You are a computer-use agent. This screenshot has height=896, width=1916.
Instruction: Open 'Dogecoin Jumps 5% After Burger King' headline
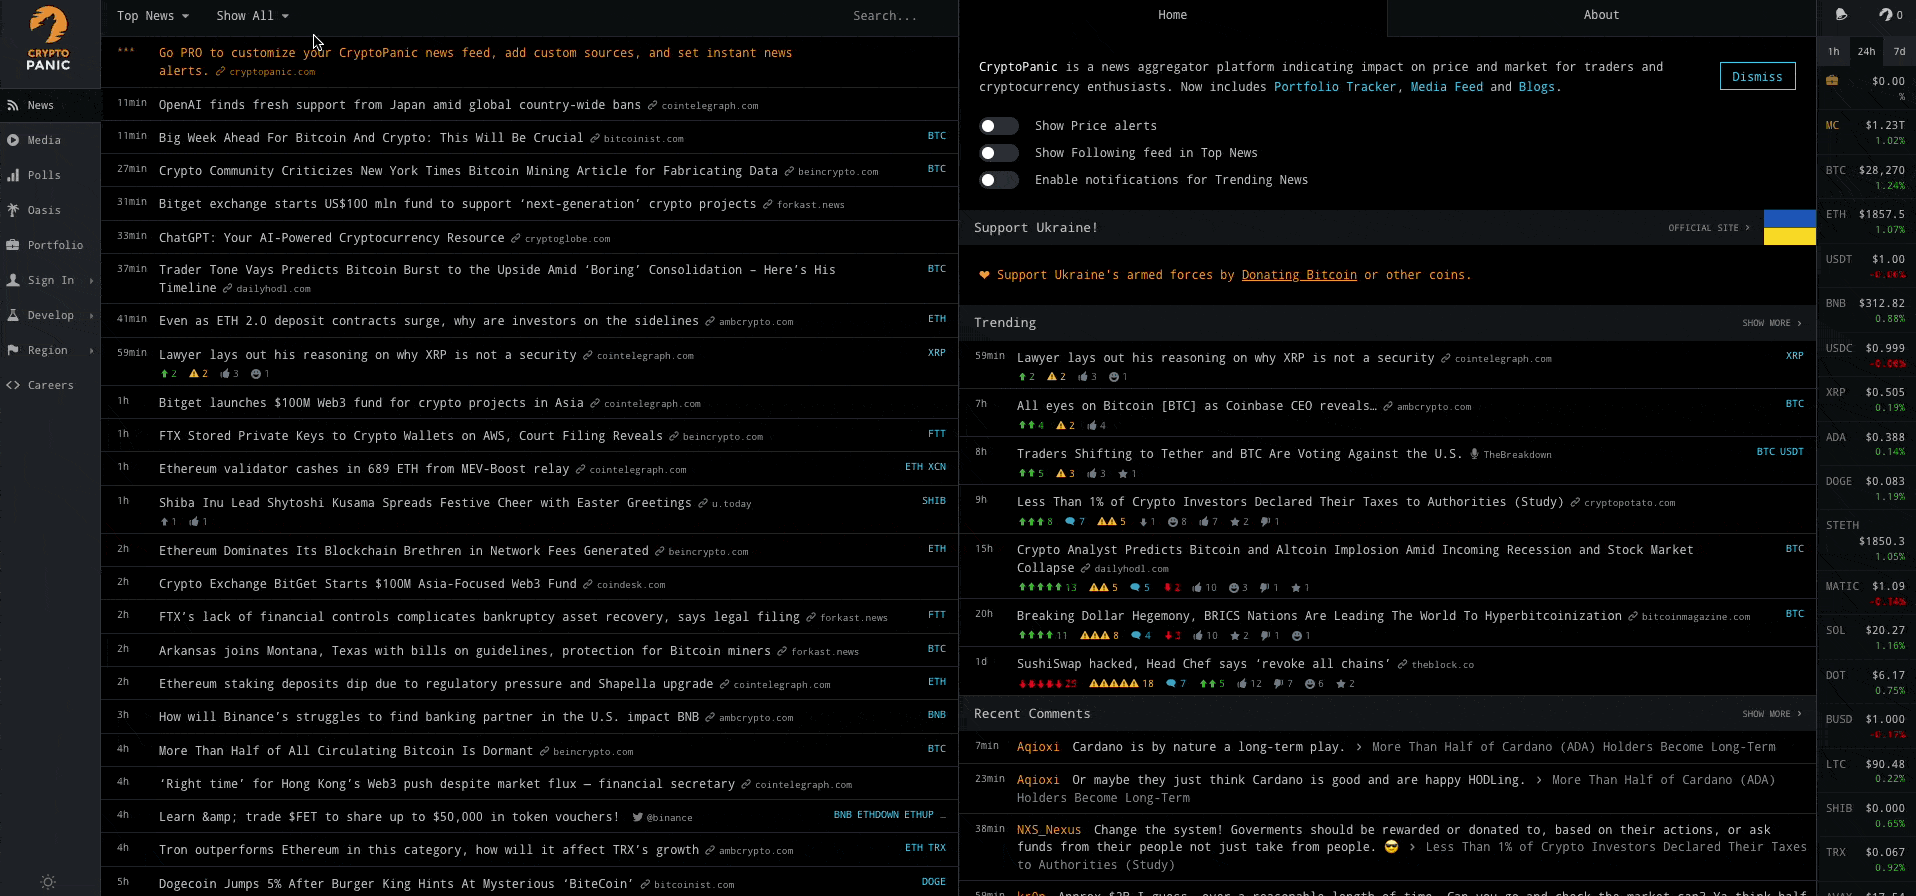tap(396, 884)
